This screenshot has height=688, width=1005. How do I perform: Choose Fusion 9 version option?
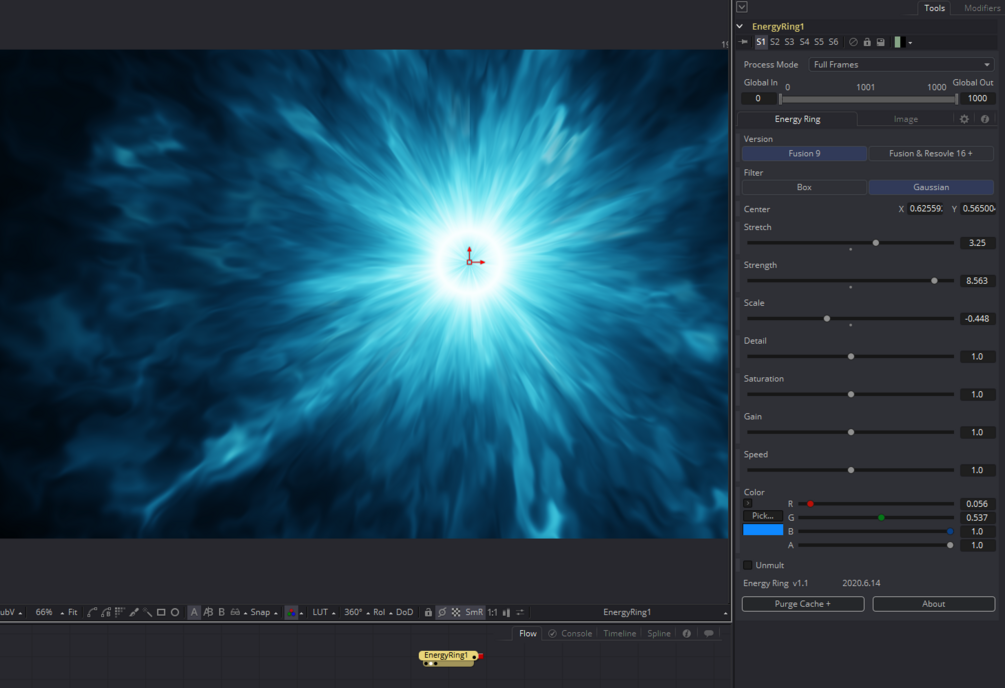click(x=804, y=153)
